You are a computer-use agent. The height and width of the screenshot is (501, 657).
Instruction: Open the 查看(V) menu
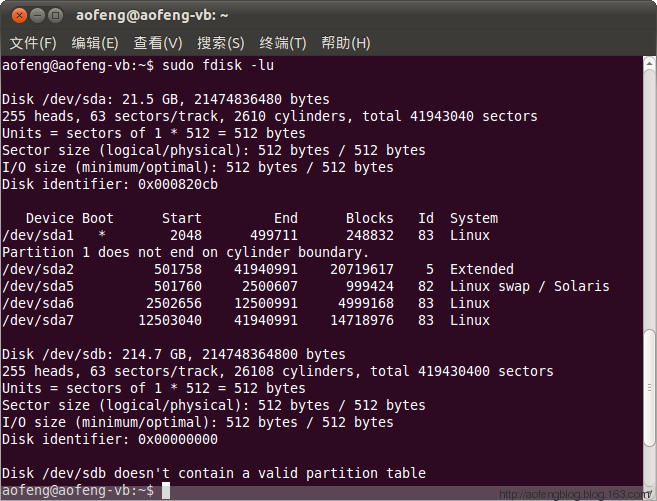tap(158, 43)
